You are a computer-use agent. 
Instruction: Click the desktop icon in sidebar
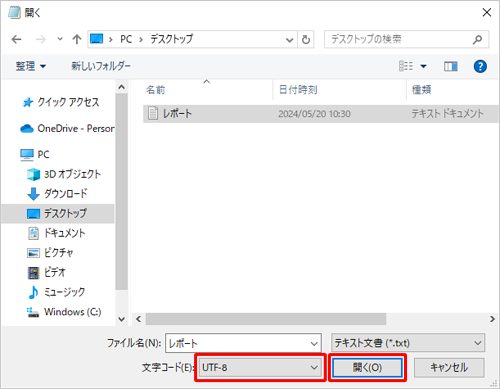[x=33, y=214]
